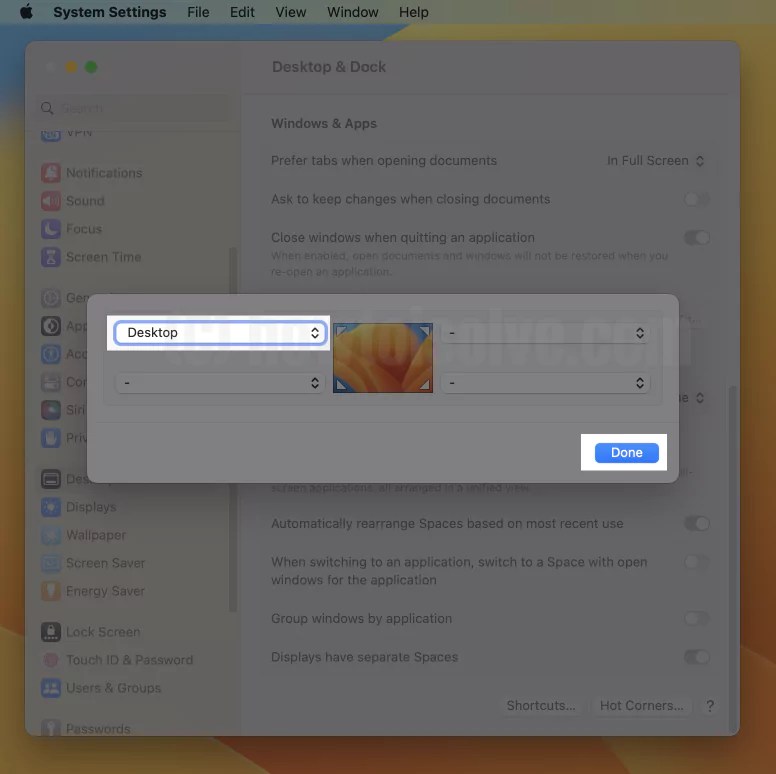Open the Apple menu

point(26,11)
